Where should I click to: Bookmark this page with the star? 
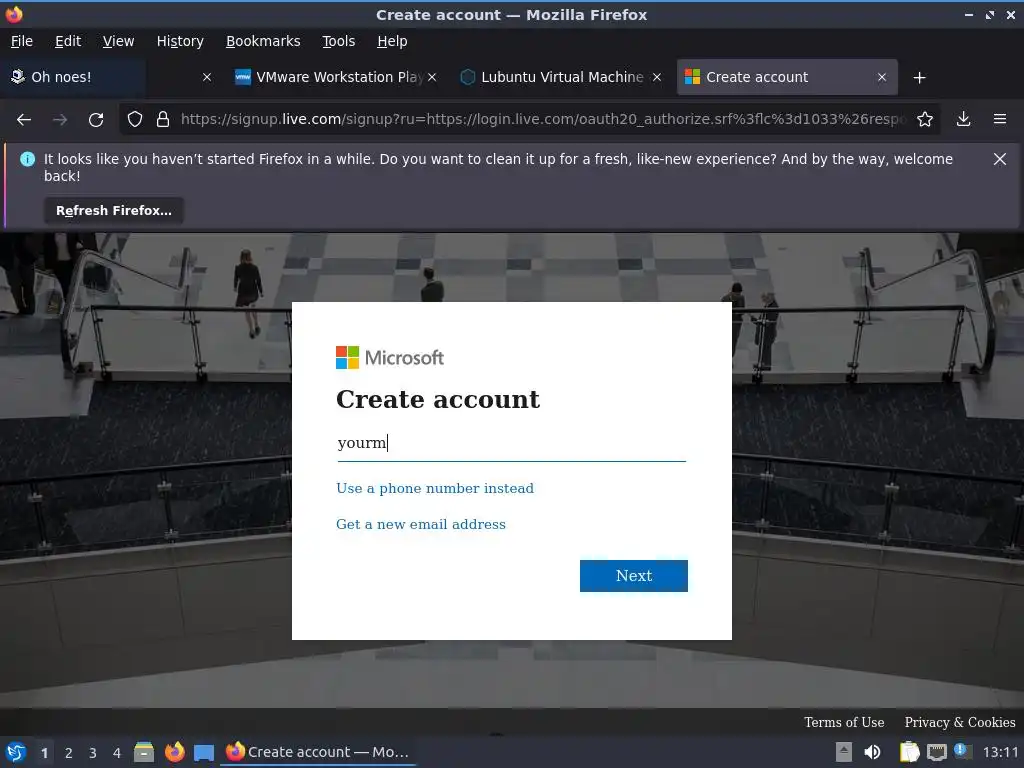[925, 120]
